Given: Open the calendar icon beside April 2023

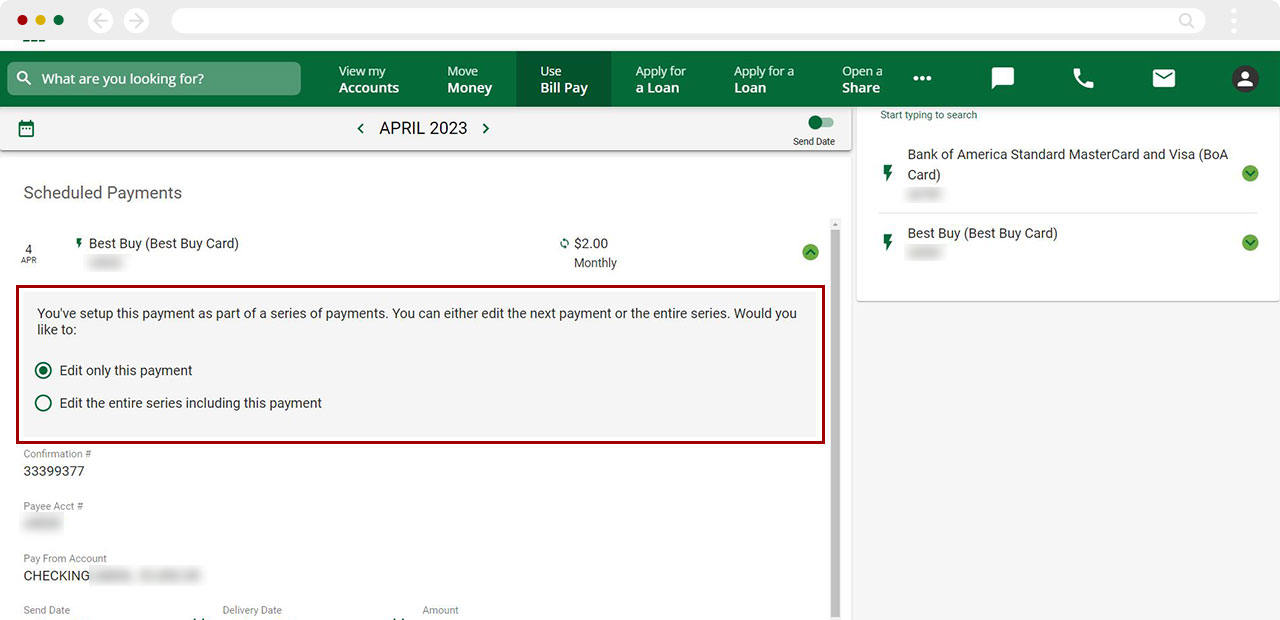Looking at the screenshot, I should coord(27,128).
